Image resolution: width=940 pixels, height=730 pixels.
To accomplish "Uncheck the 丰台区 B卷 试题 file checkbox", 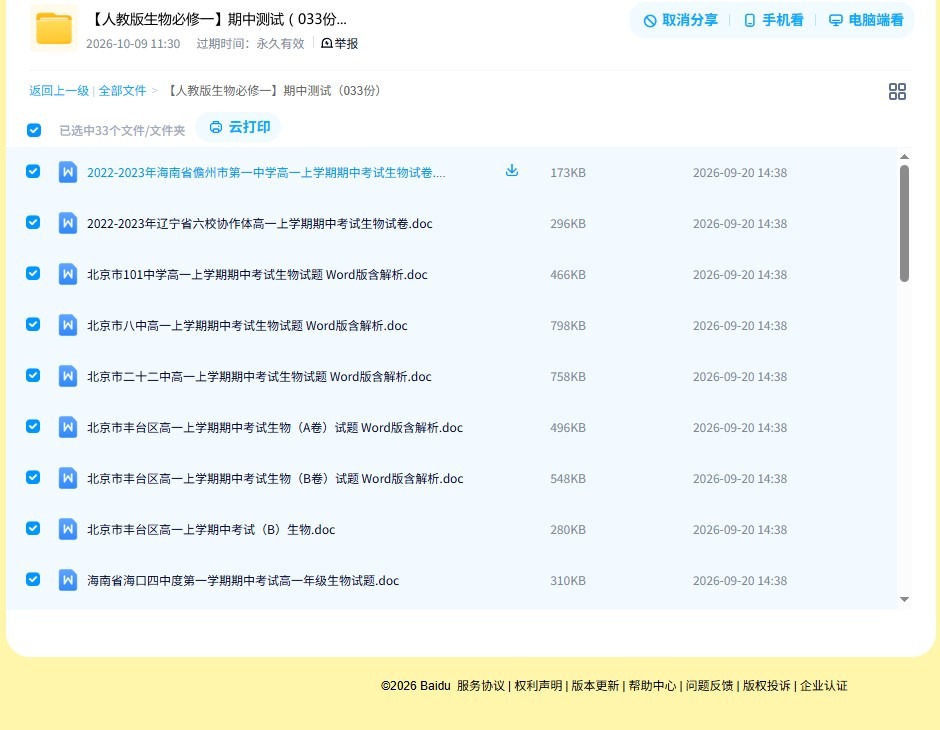I will (x=33, y=477).
